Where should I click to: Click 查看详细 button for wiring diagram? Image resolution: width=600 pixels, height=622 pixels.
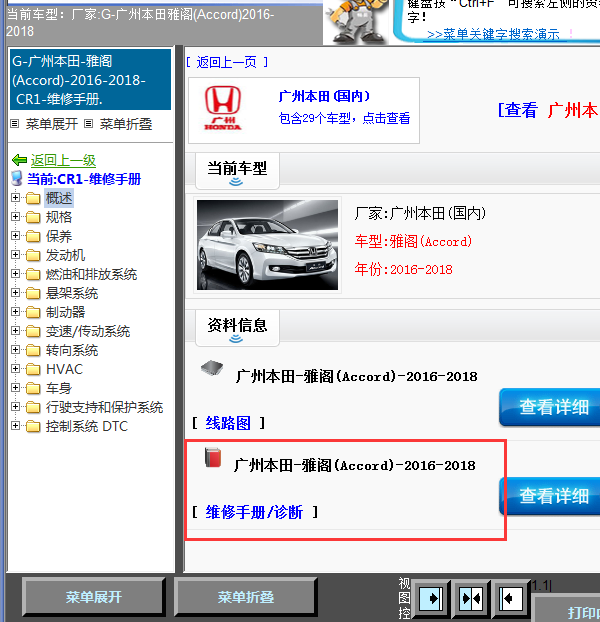(550, 407)
